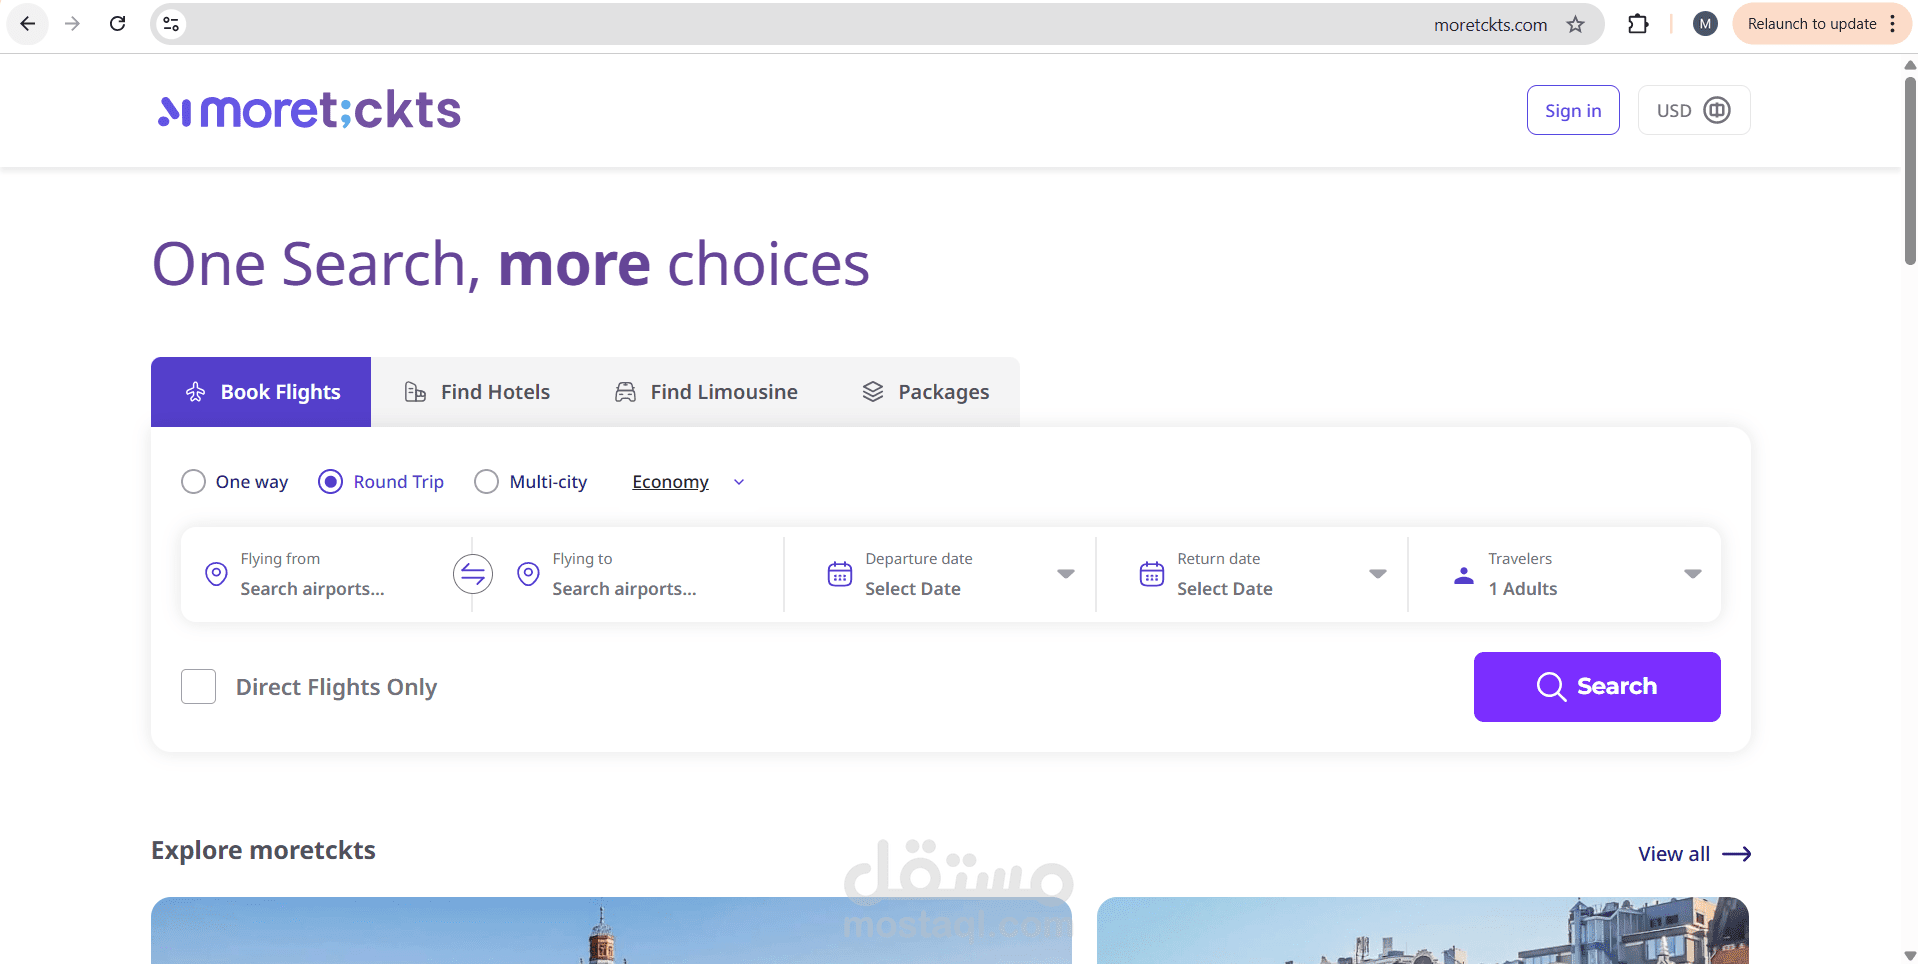Open the Departure date dropdown arrow
This screenshot has width=1918, height=964.
[1066, 574]
